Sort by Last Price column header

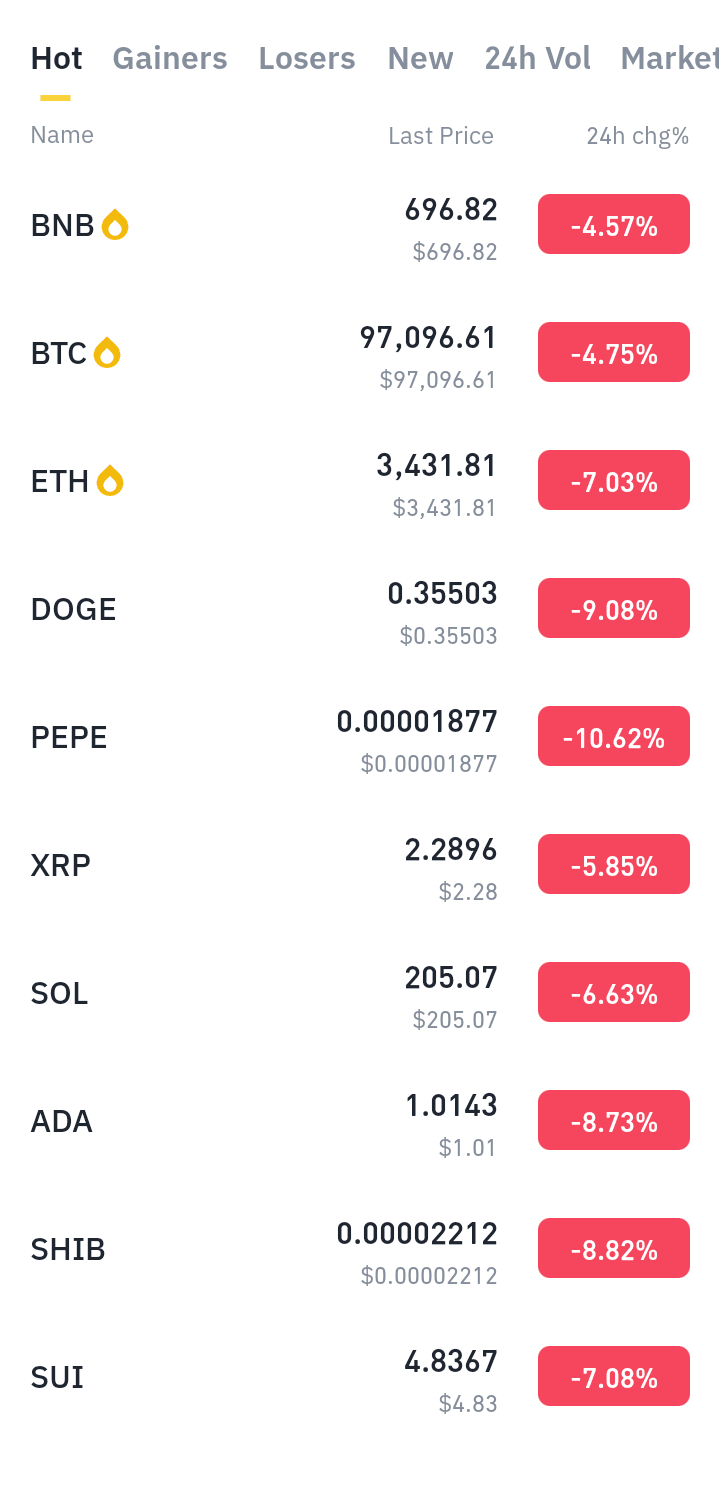[x=441, y=136]
